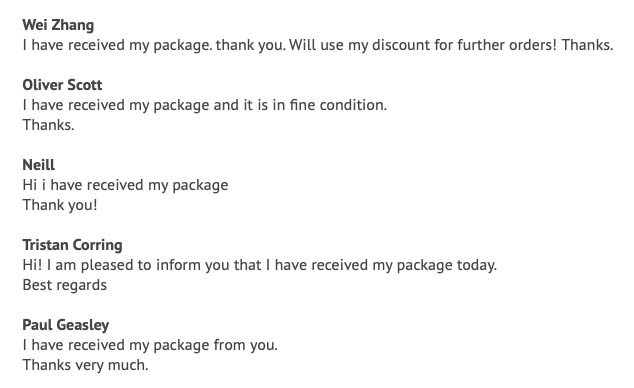
Task: Open the Tristan Corring name heading
Action: click(72, 245)
